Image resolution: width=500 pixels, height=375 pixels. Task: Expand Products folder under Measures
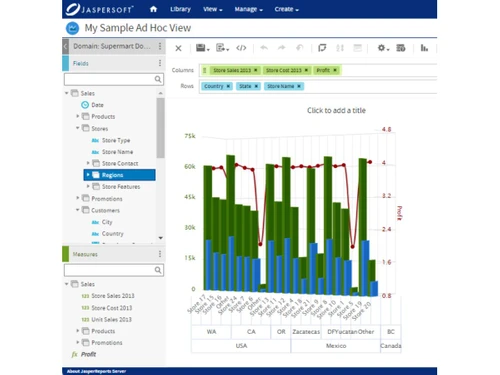[78, 331]
